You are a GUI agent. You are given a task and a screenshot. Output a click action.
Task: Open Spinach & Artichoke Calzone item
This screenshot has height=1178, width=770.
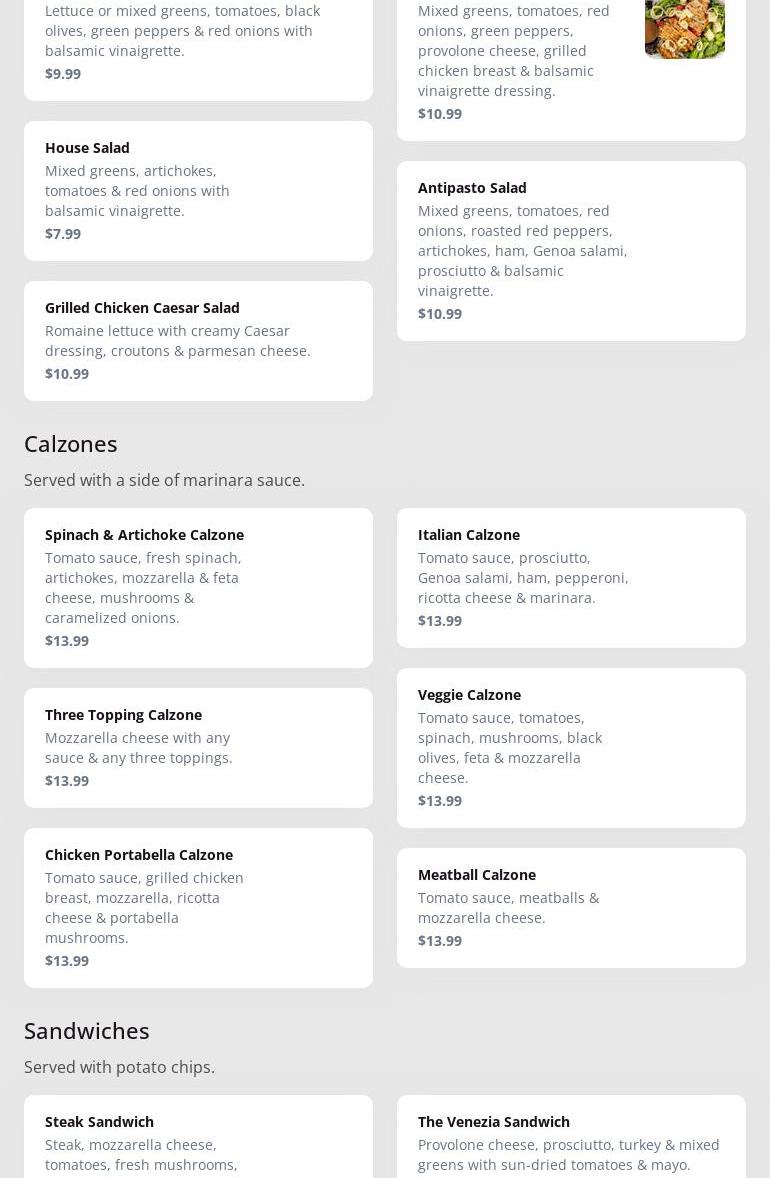tap(198, 587)
